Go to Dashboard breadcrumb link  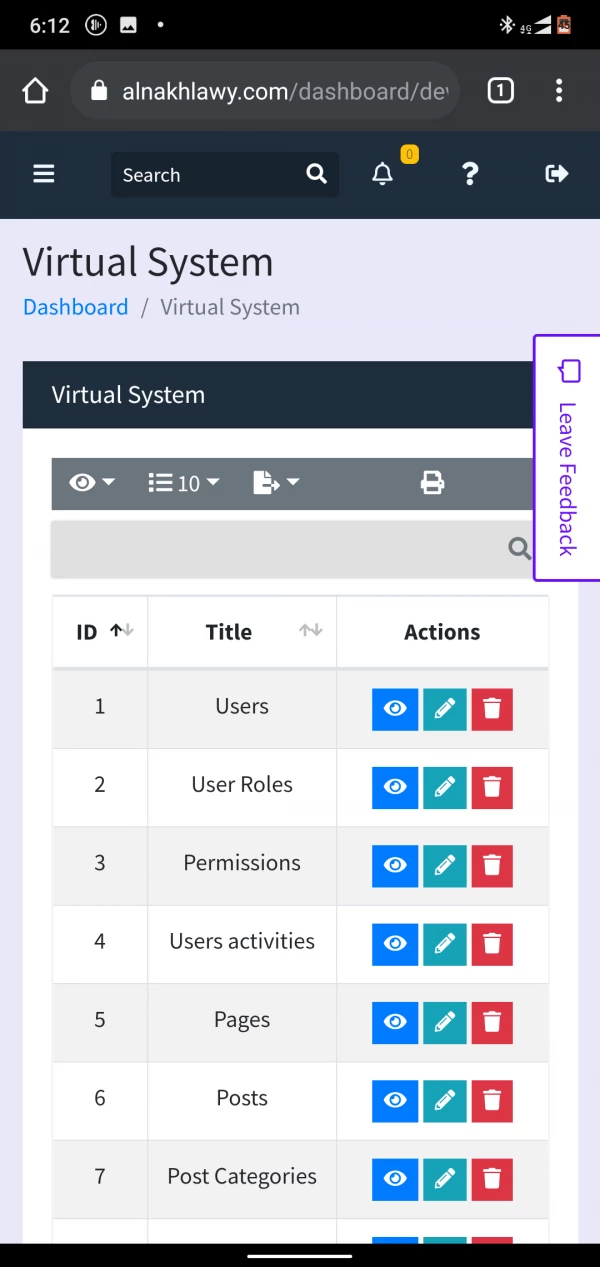pyautogui.click(x=76, y=307)
